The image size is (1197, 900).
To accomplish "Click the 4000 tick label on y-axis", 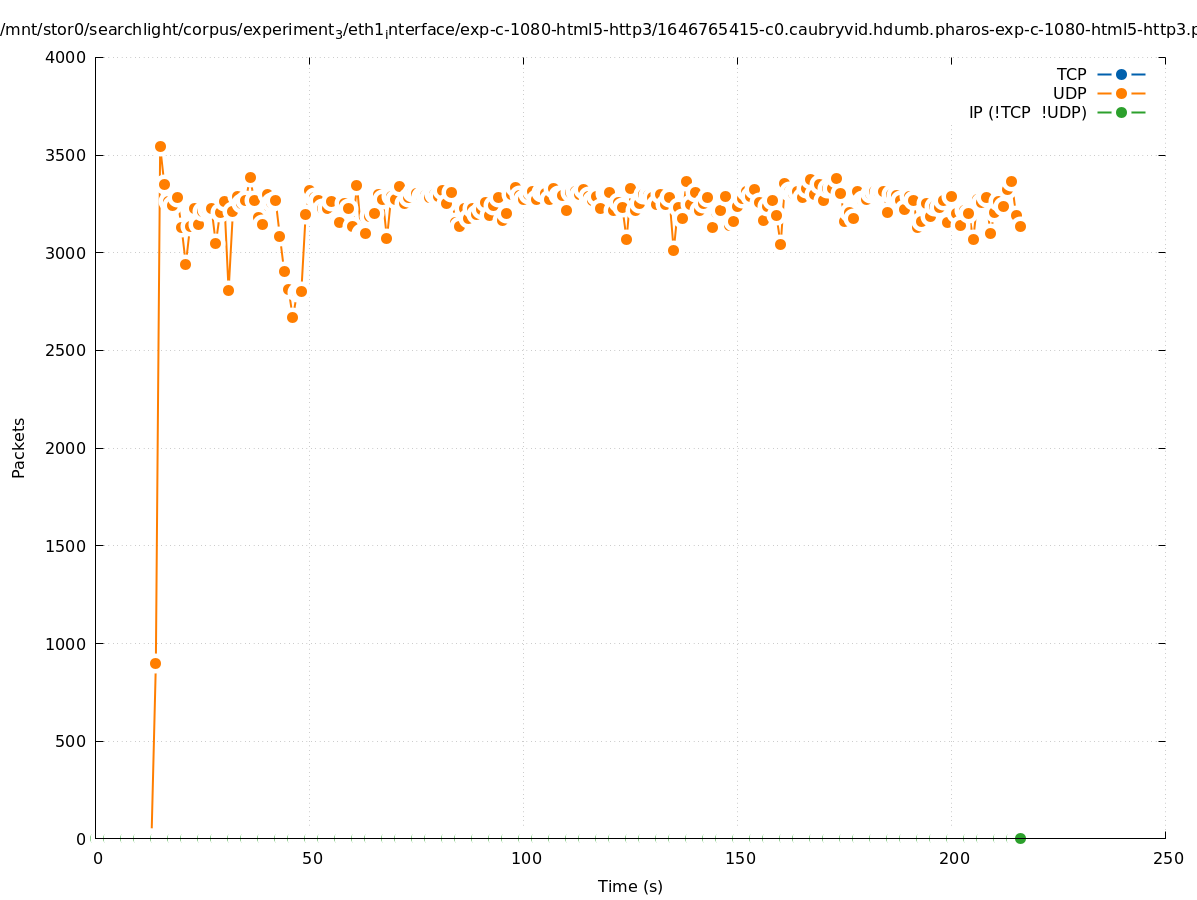I will (x=67, y=57).
